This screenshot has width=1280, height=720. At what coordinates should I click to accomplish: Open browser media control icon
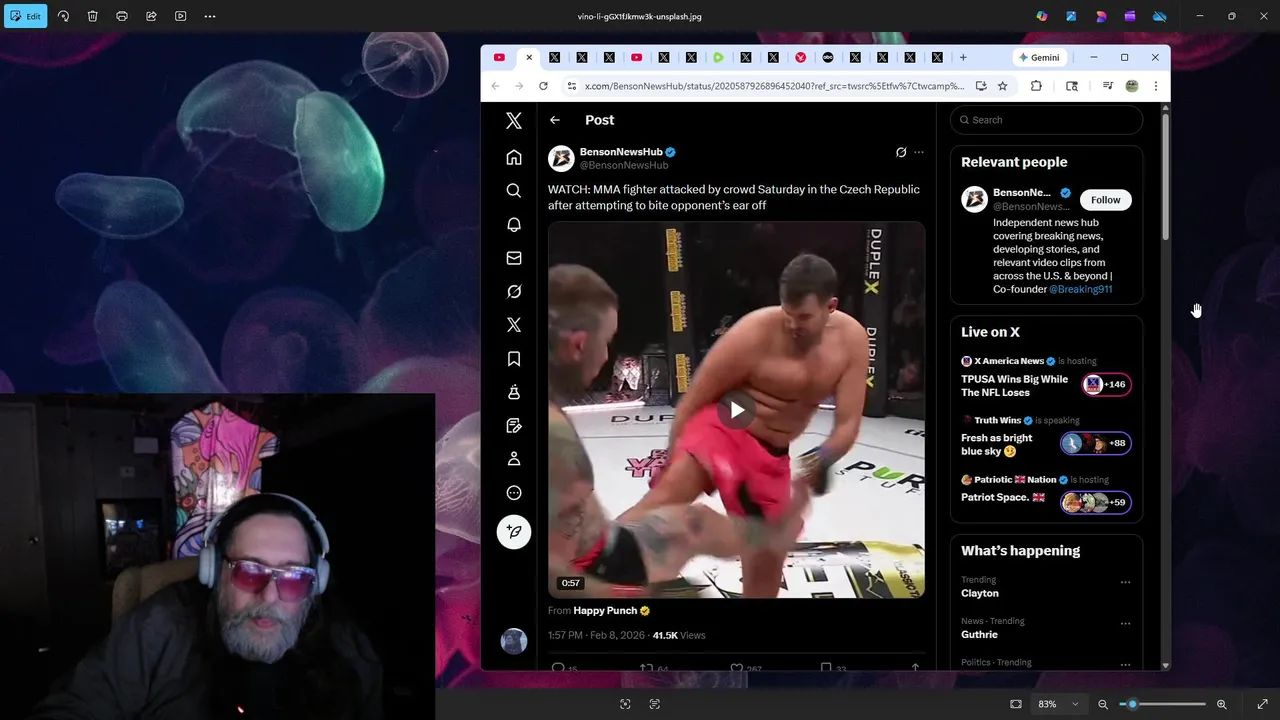[x=1107, y=86]
